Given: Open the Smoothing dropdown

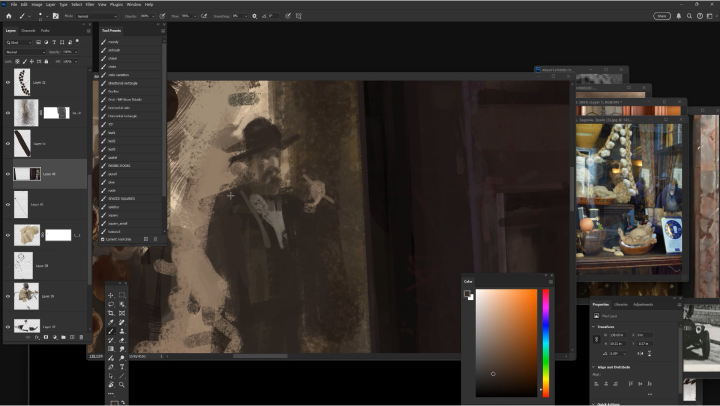Looking at the screenshot, I should pyautogui.click(x=246, y=16).
